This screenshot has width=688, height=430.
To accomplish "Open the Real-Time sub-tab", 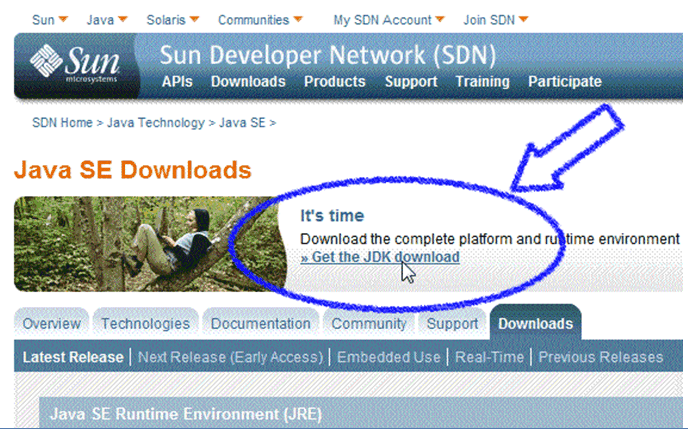I will pos(490,357).
